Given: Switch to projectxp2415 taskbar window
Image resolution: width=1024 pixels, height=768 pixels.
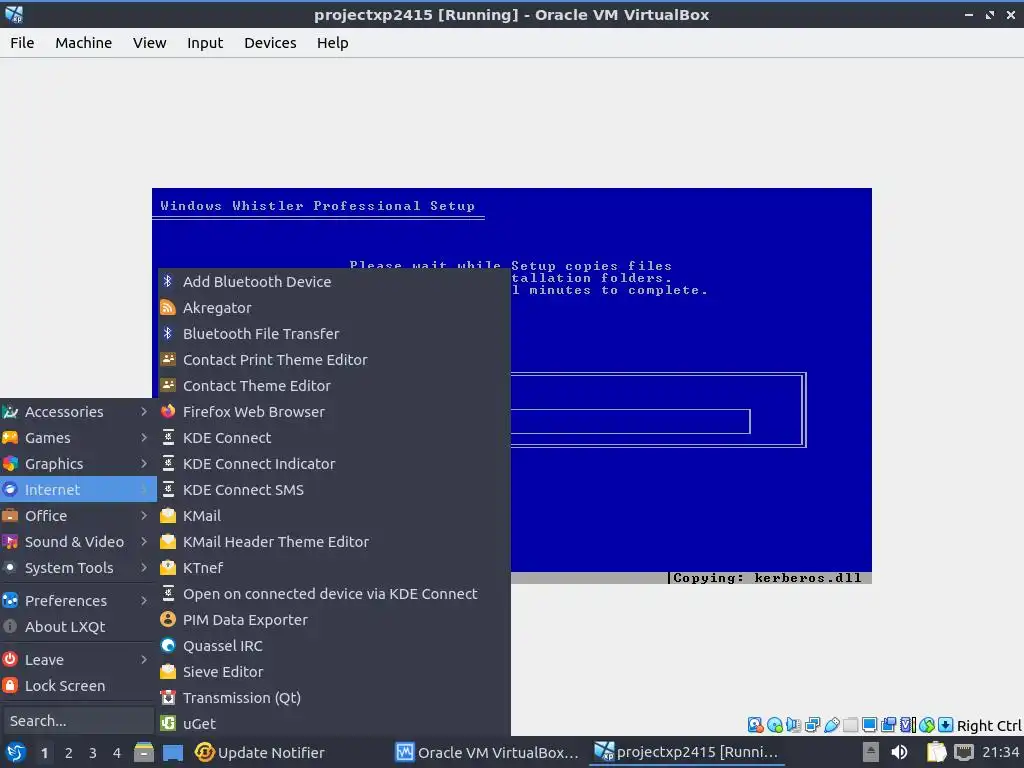Looking at the screenshot, I should [687, 752].
